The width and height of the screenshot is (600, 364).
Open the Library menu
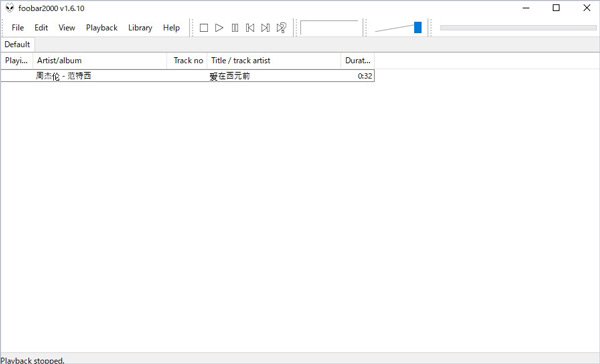pos(140,28)
